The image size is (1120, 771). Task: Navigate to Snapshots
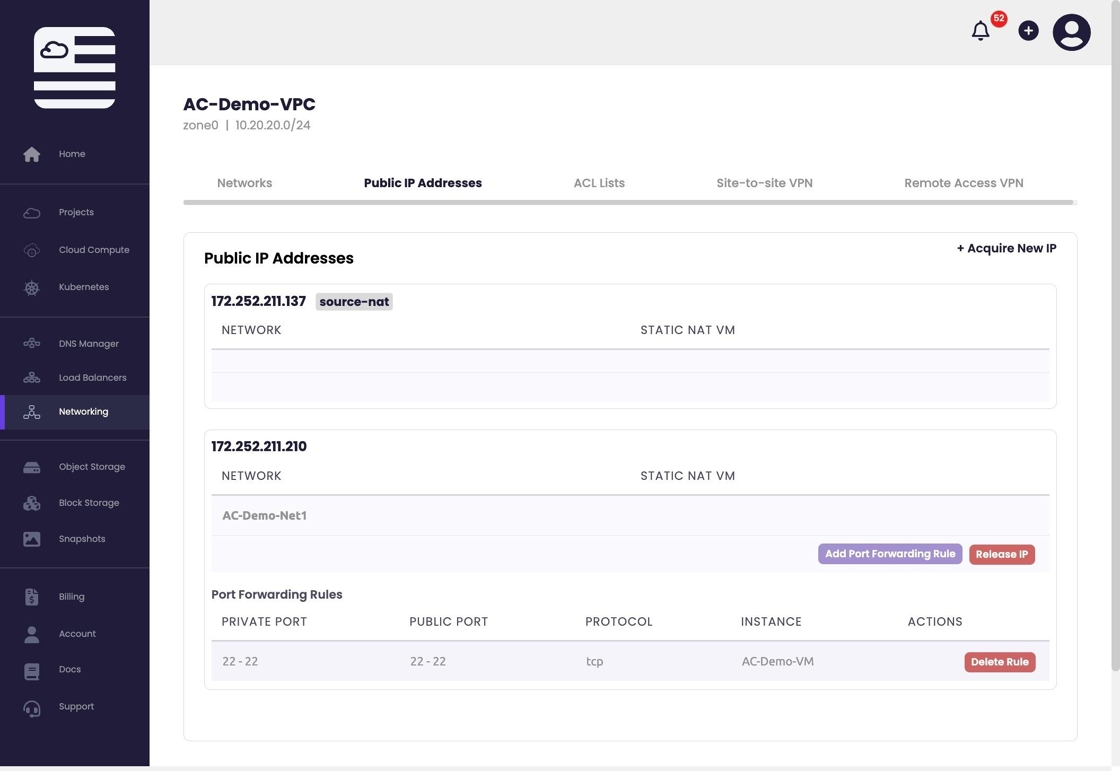click(81, 539)
